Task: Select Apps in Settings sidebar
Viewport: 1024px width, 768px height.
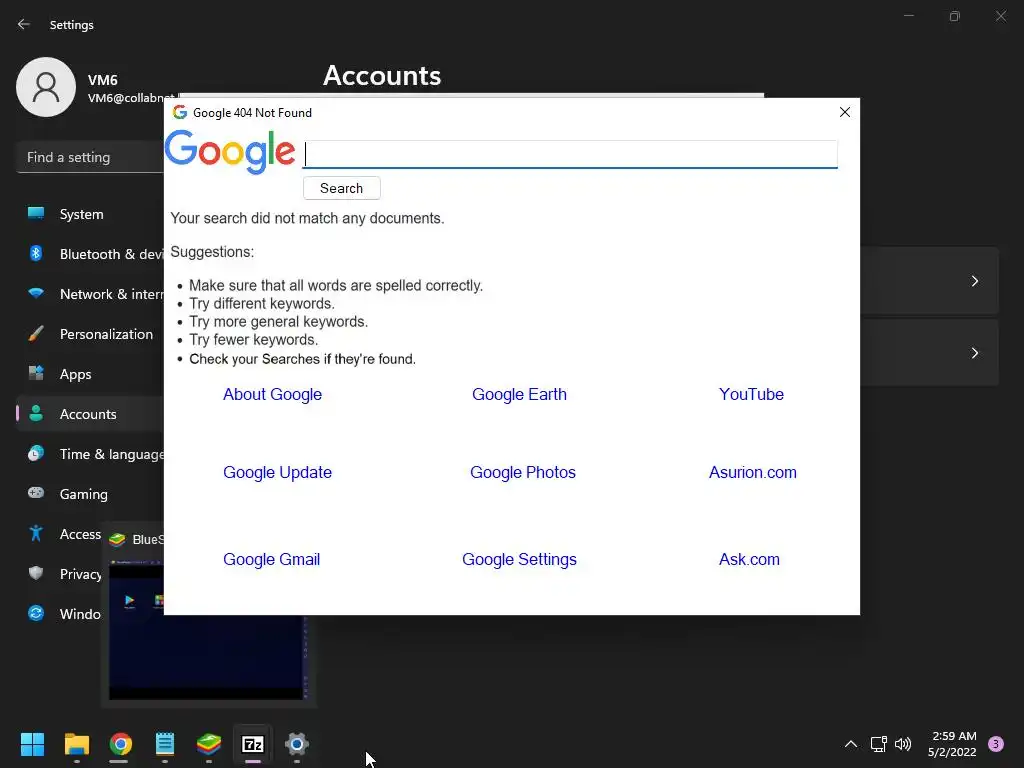Action: (x=90, y=374)
